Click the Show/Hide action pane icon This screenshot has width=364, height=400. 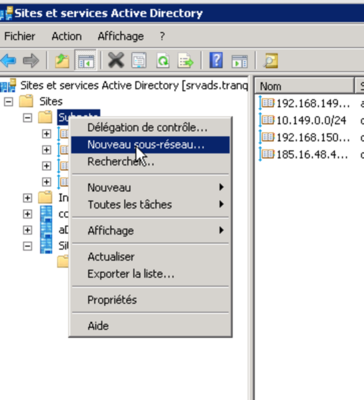pos(240,61)
